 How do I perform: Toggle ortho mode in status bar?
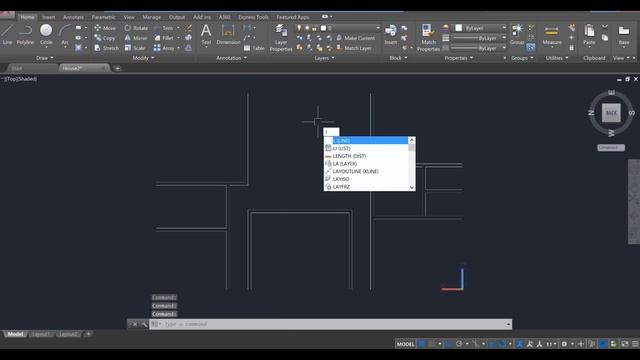pos(449,344)
